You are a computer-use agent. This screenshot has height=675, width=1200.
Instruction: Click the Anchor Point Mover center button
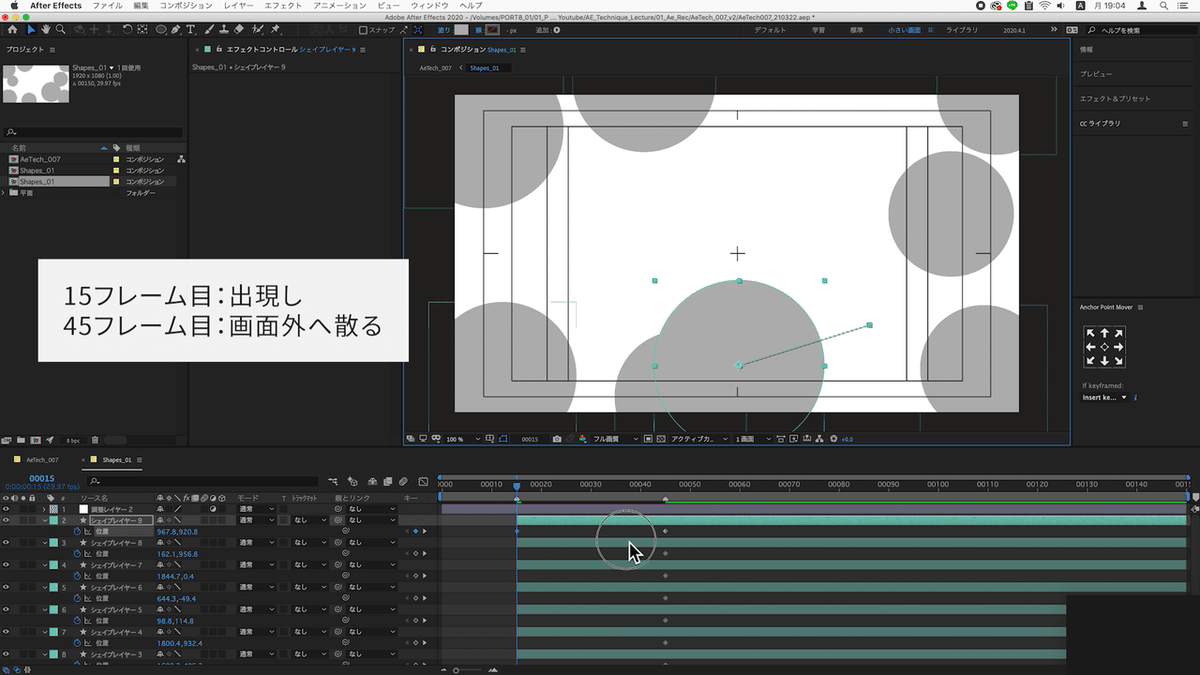(1104, 346)
